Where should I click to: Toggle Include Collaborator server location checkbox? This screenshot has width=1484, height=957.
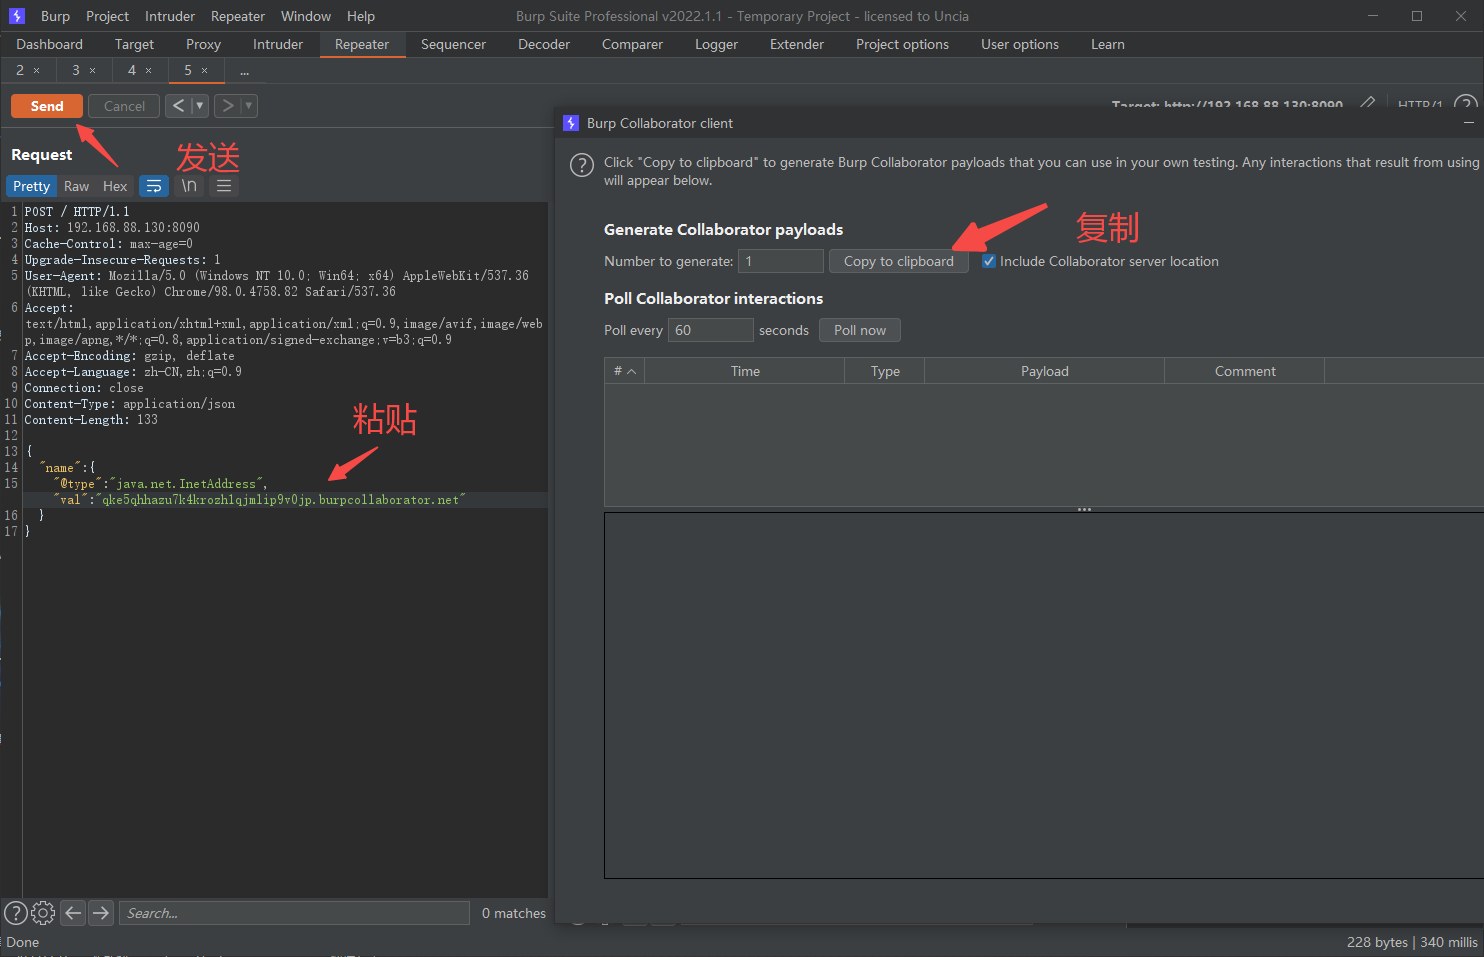[989, 261]
